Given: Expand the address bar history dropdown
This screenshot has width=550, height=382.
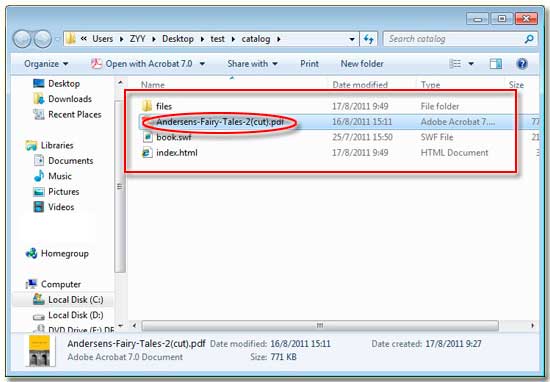Looking at the screenshot, I should 352,39.
